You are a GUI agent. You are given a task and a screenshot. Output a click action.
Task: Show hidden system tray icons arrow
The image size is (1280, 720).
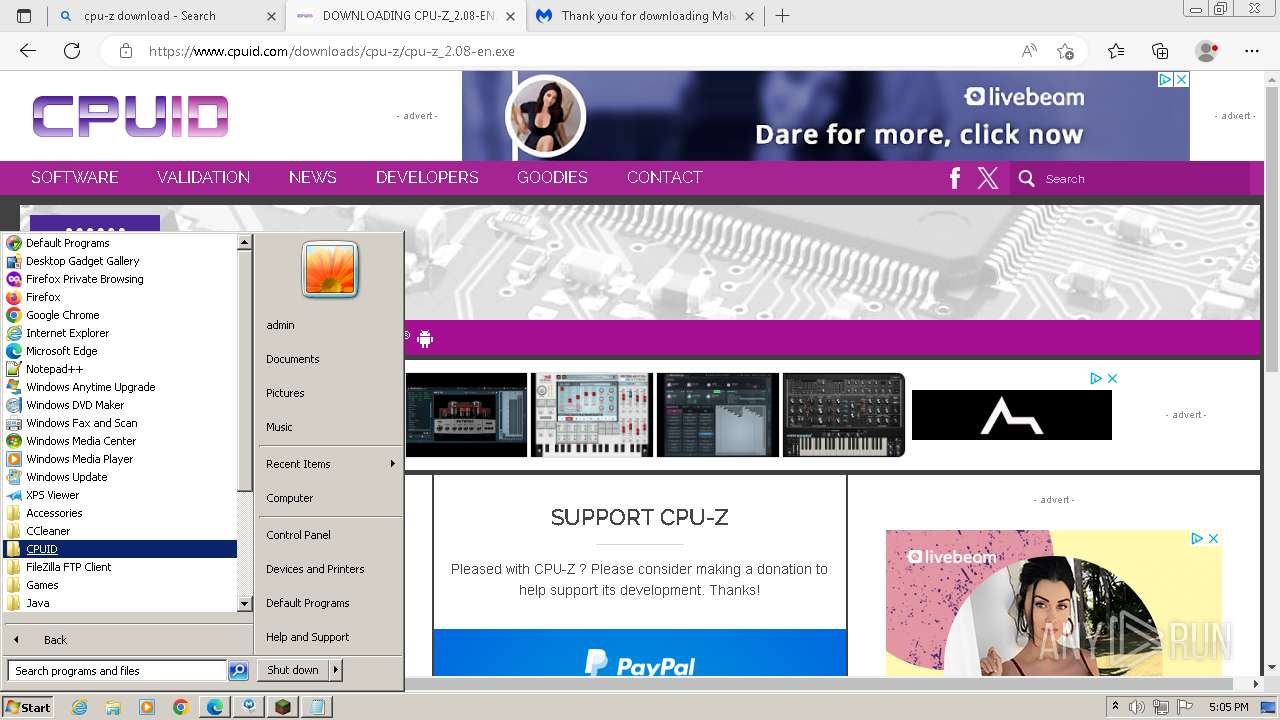(x=1116, y=707)
